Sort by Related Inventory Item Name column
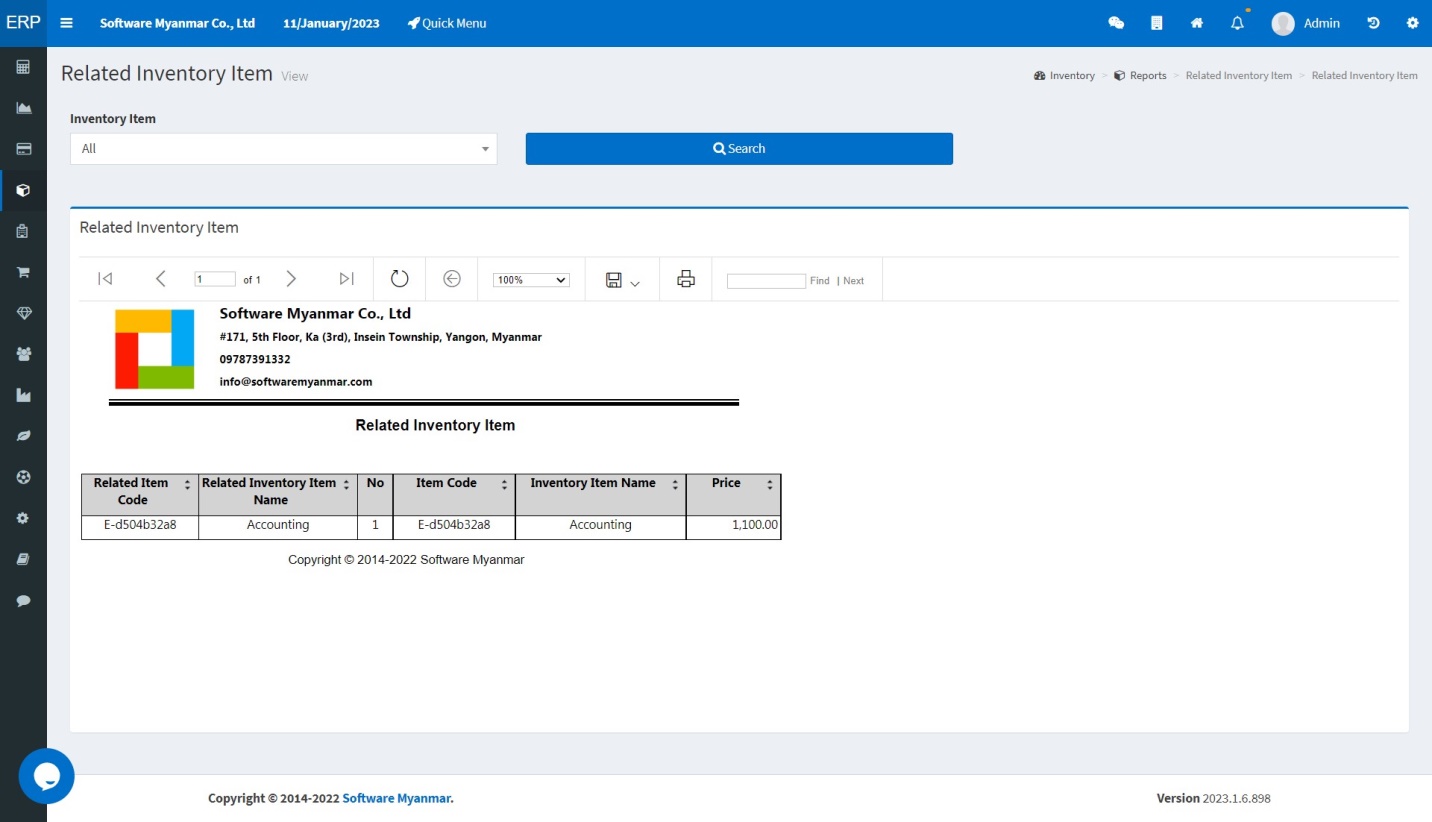1432x822 pixels. 346,484
